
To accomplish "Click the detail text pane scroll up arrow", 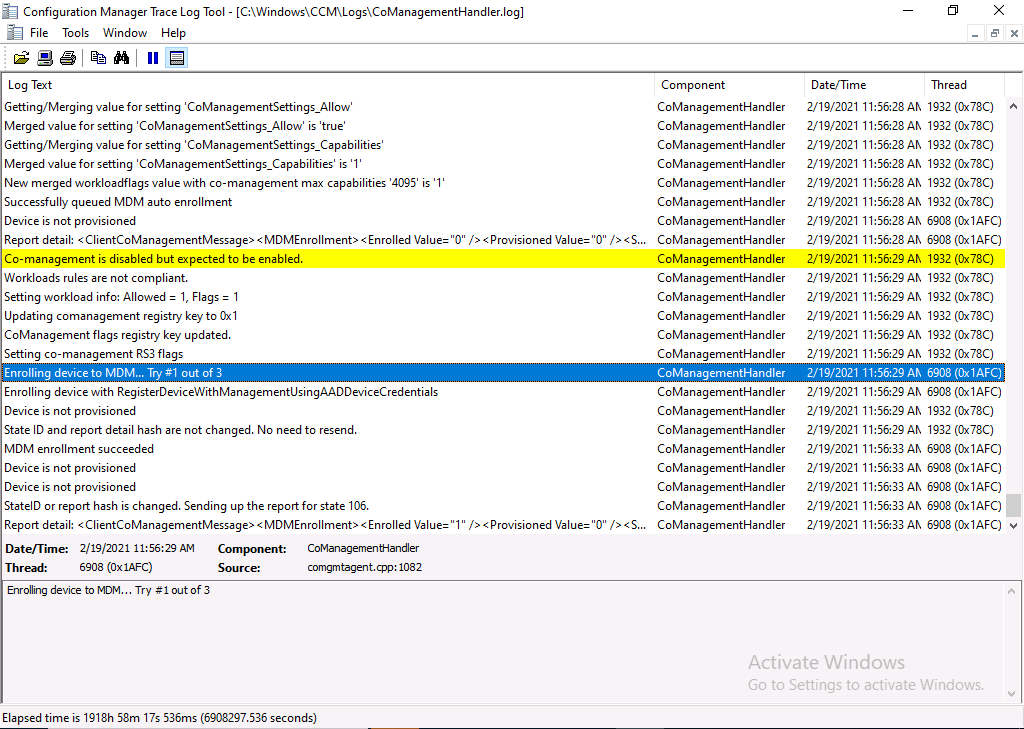I will point(1014,591).
